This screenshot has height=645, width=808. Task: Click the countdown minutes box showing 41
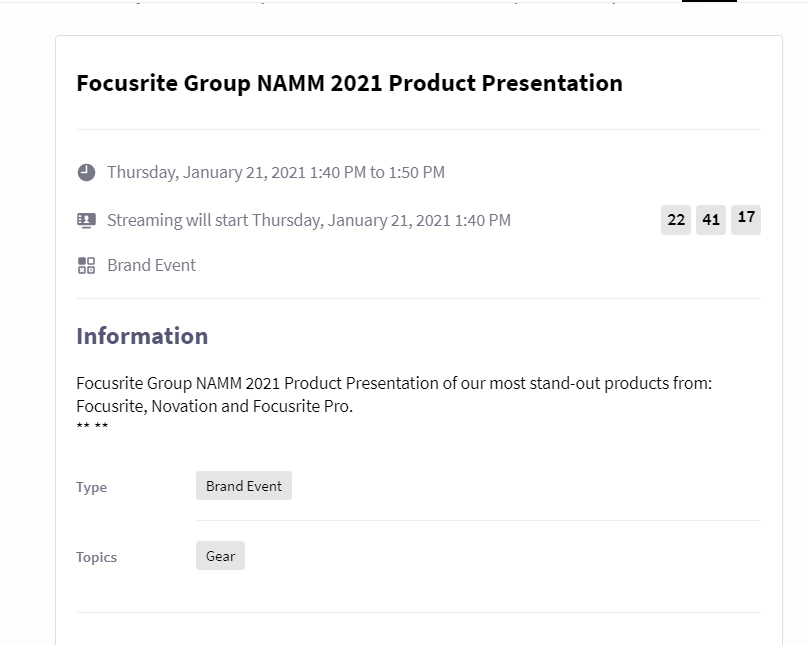711,219
